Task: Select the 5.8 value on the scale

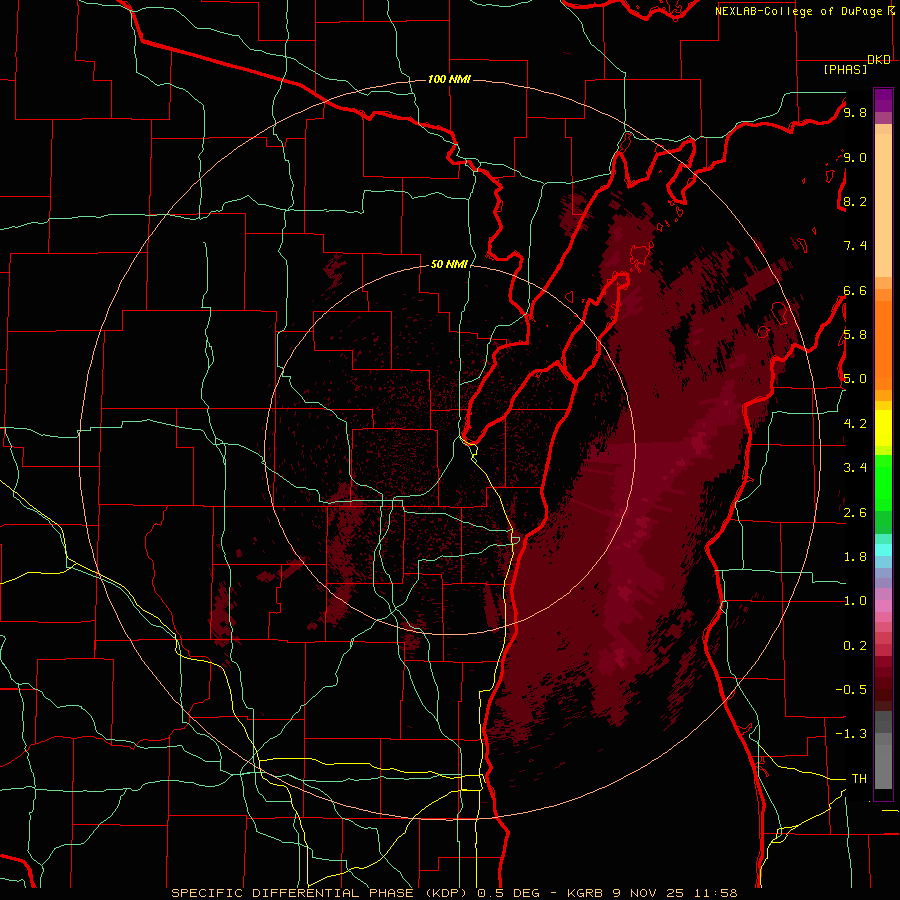Action: 855,335
